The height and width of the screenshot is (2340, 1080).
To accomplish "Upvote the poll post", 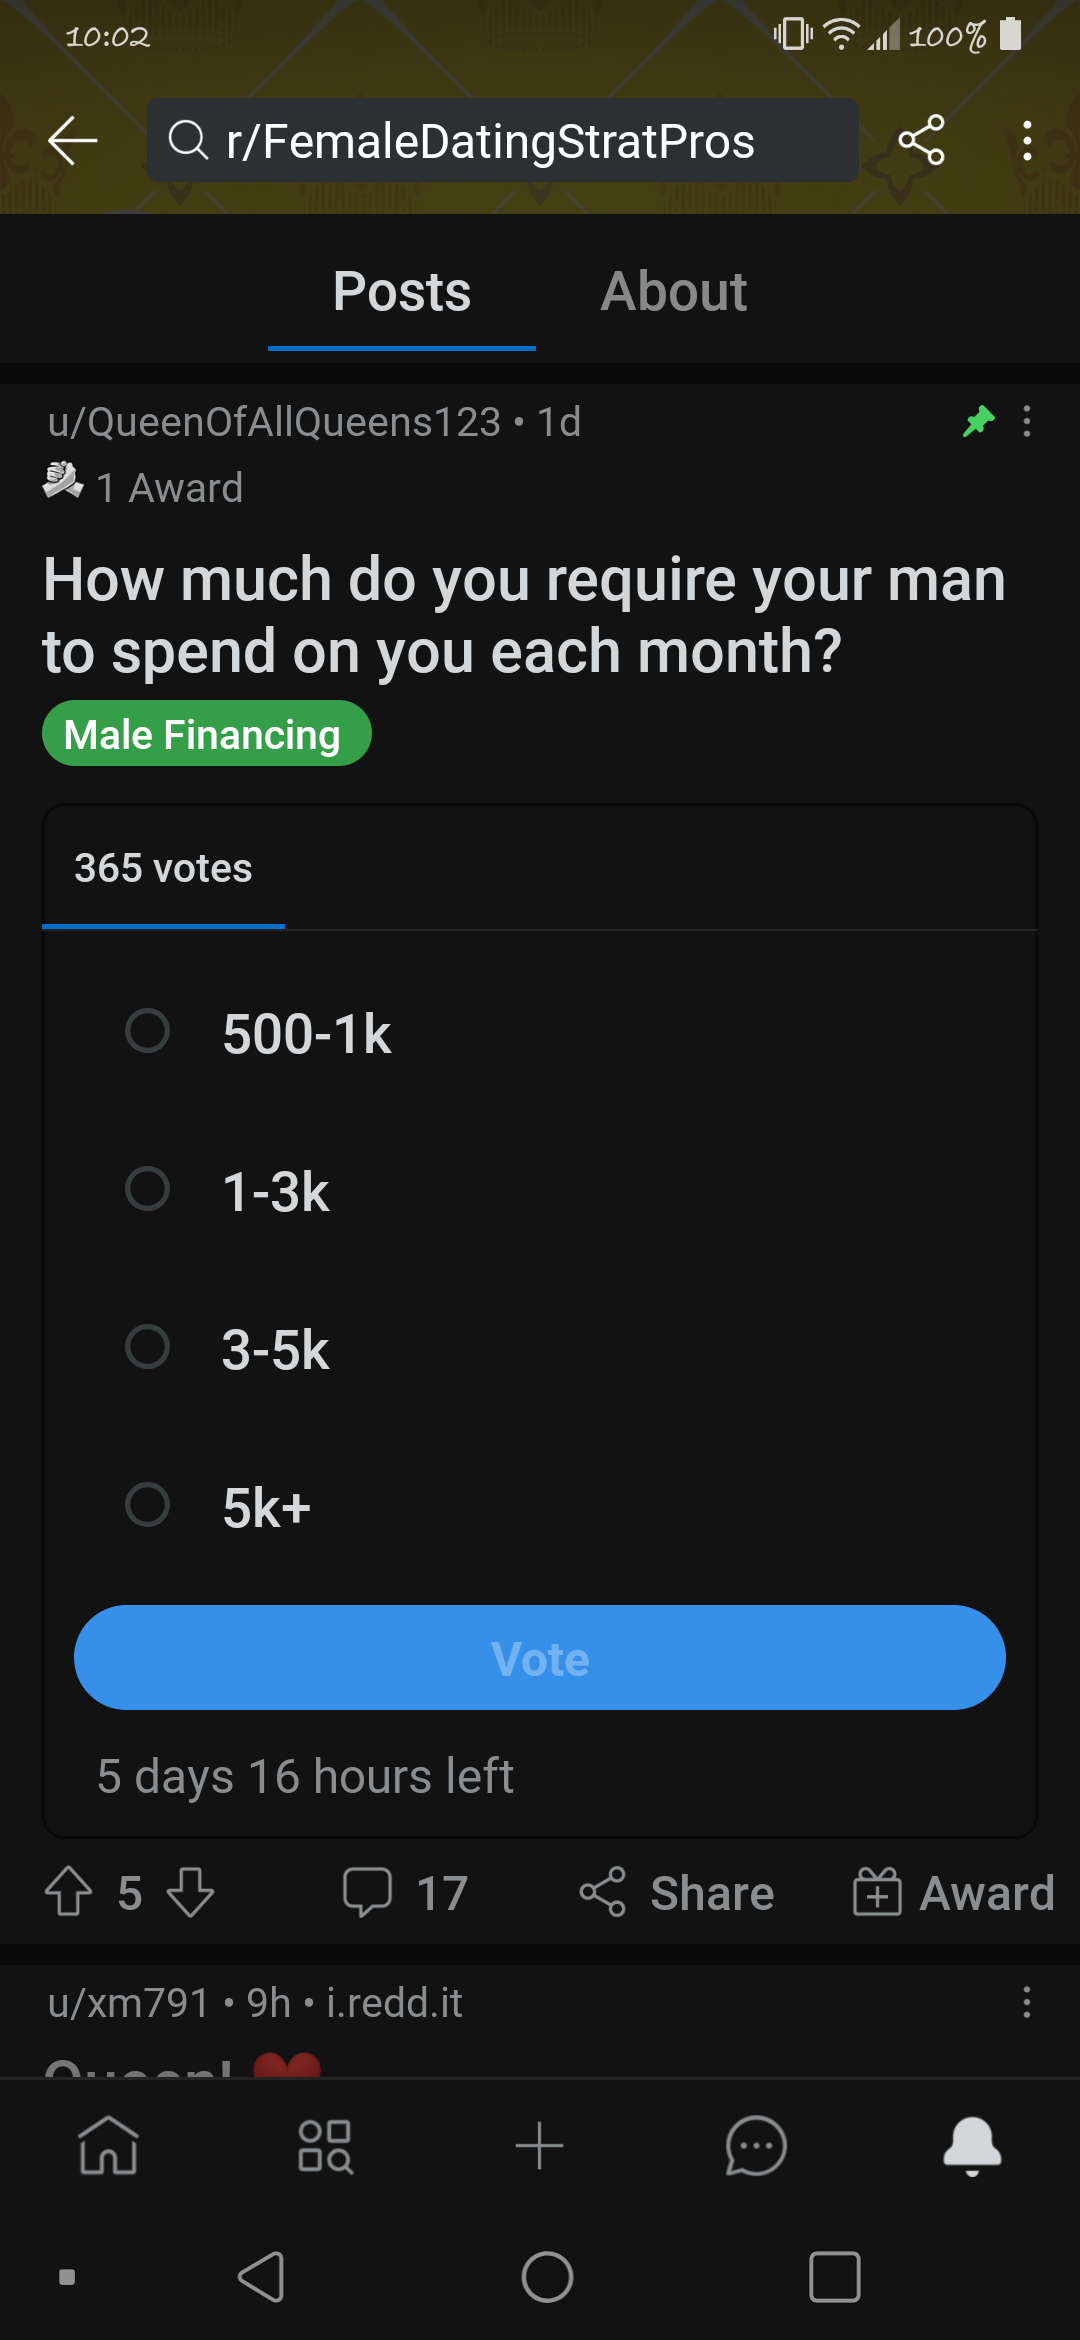I will point(69,1893).
